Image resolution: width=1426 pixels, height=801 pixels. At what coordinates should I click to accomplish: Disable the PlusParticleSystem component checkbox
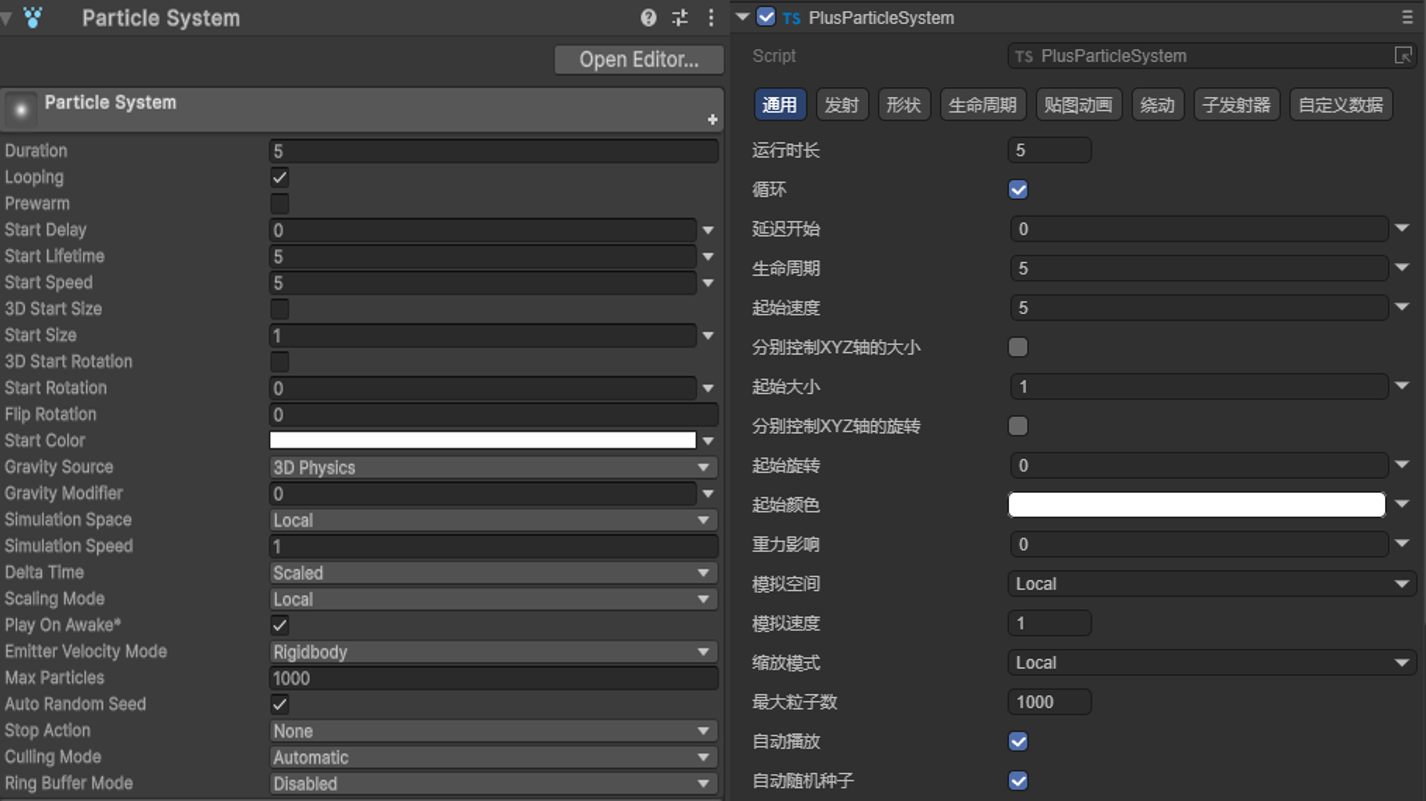tap(766, 17)
